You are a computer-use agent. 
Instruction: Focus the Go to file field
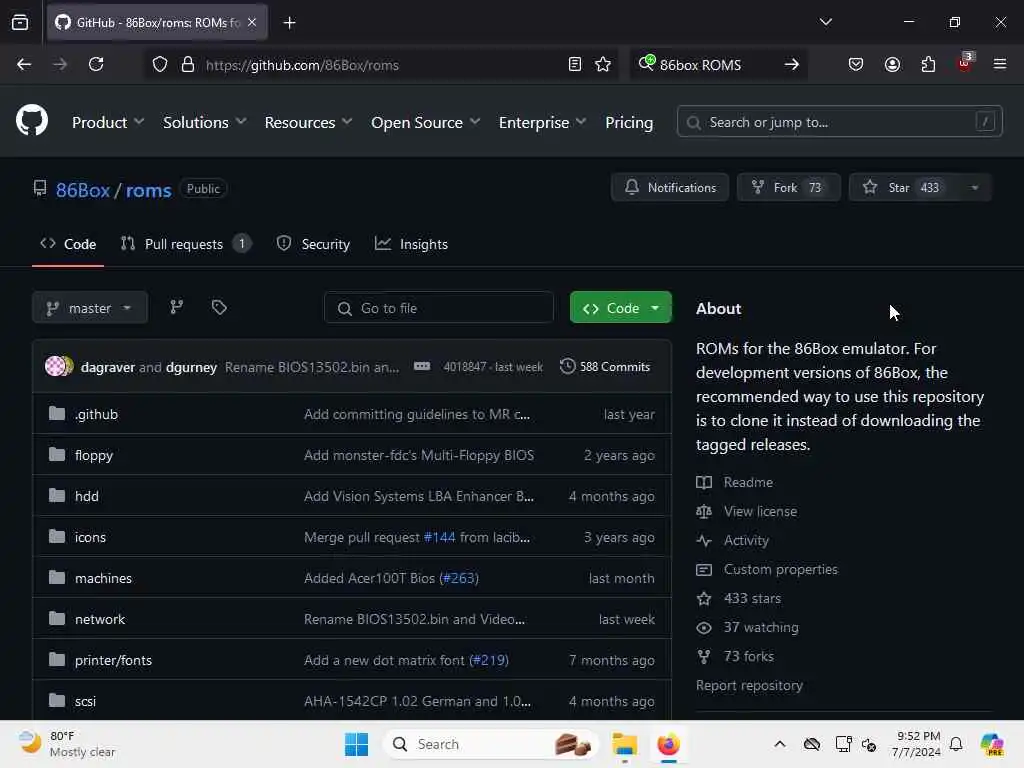point(439,308)
